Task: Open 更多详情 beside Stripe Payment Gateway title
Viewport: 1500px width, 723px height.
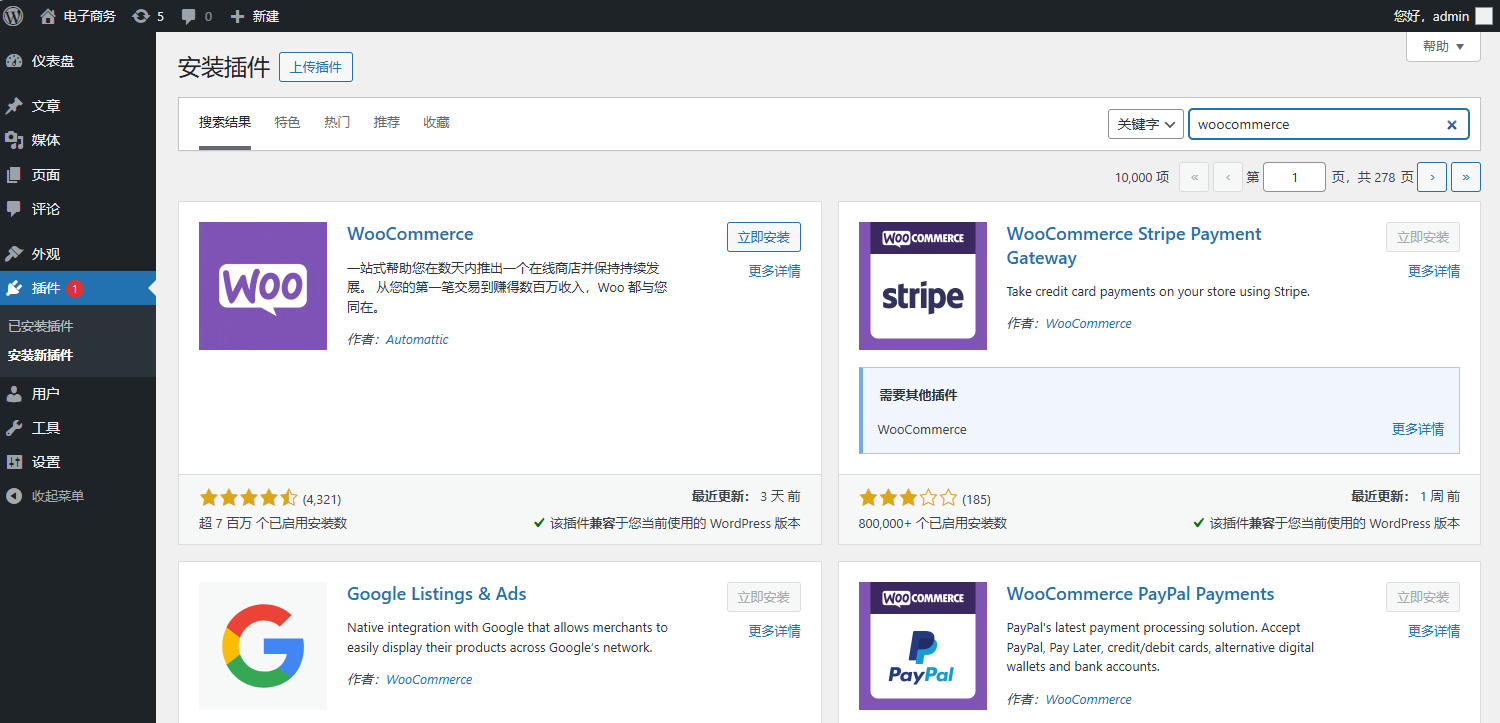Action: [1434, 271]
